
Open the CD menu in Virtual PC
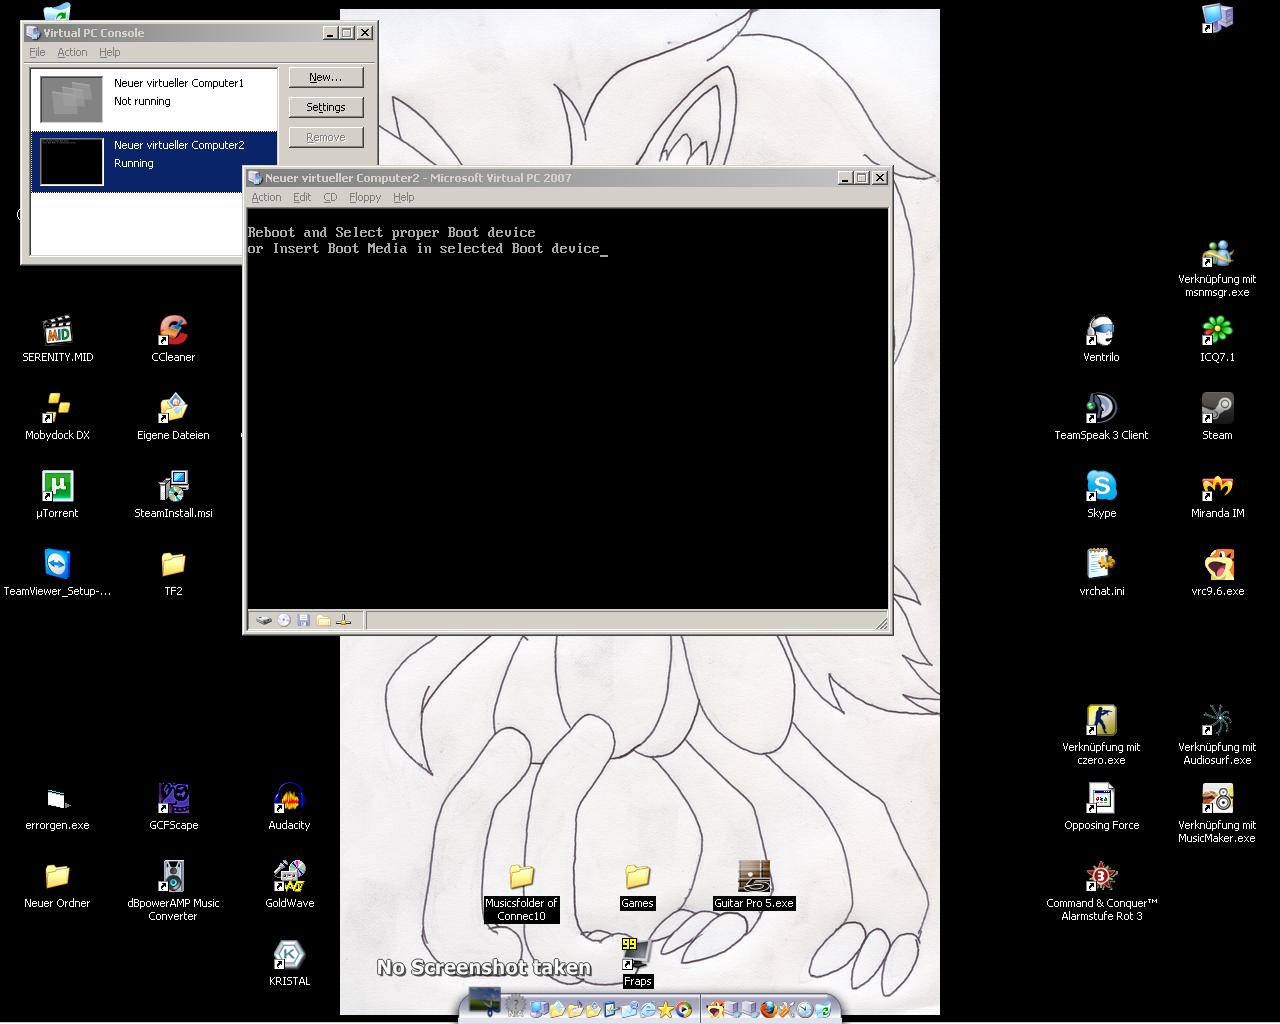[330, 198]
